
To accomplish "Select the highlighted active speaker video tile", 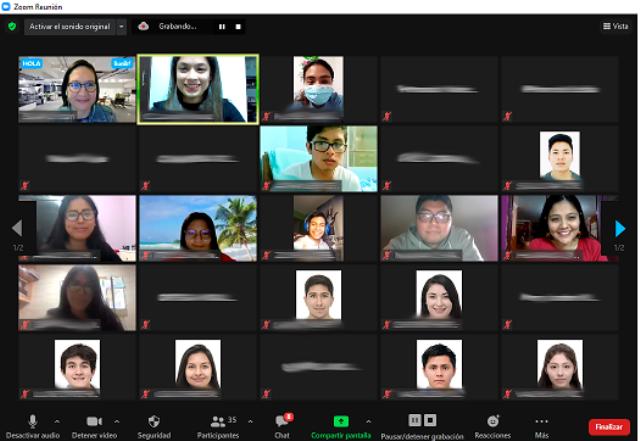I will tap(197, 88).
